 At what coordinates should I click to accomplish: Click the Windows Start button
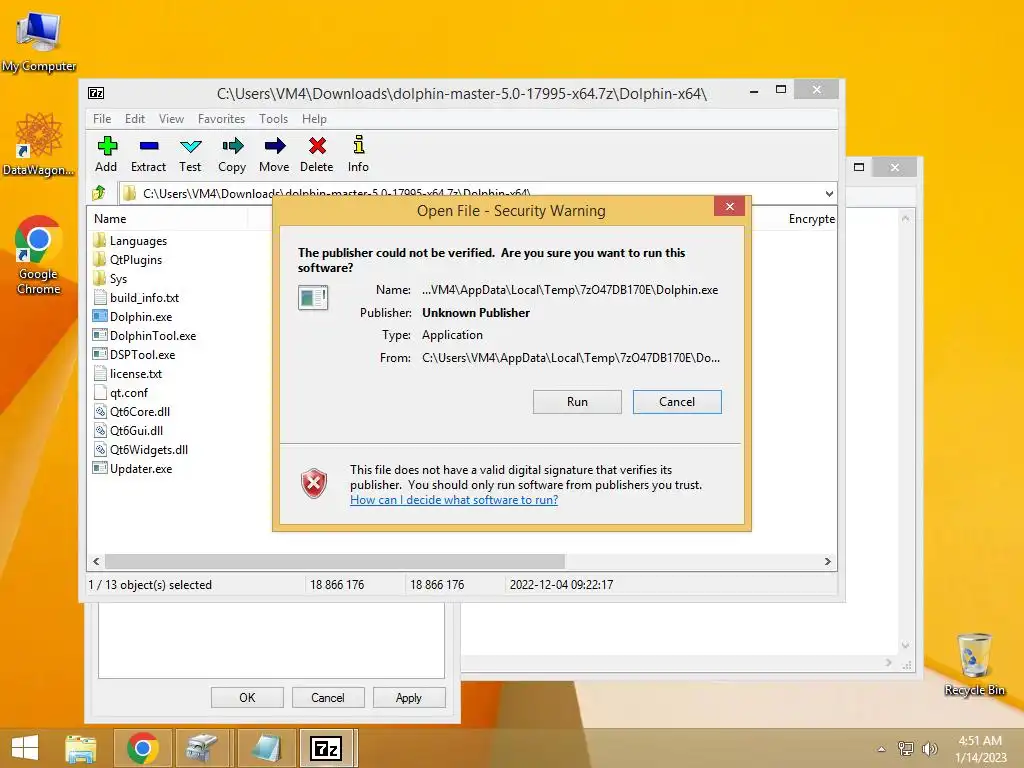coord(25,748)
